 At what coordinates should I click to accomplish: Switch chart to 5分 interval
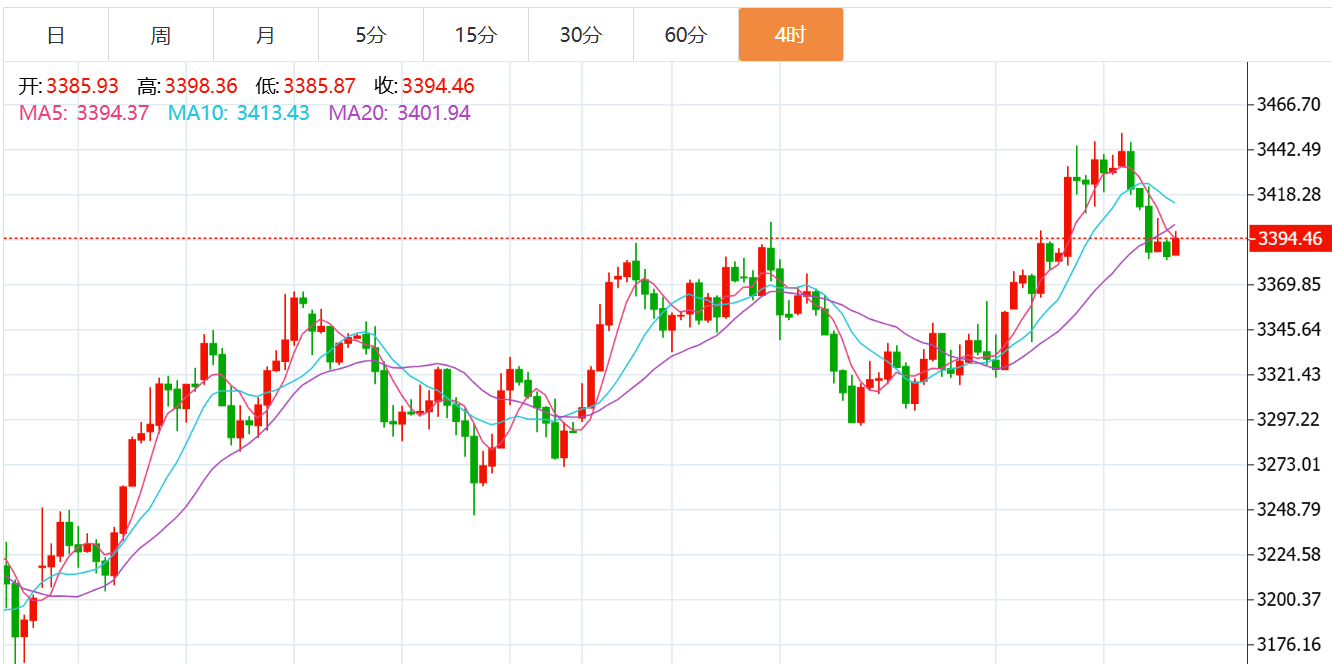point(370,35)
